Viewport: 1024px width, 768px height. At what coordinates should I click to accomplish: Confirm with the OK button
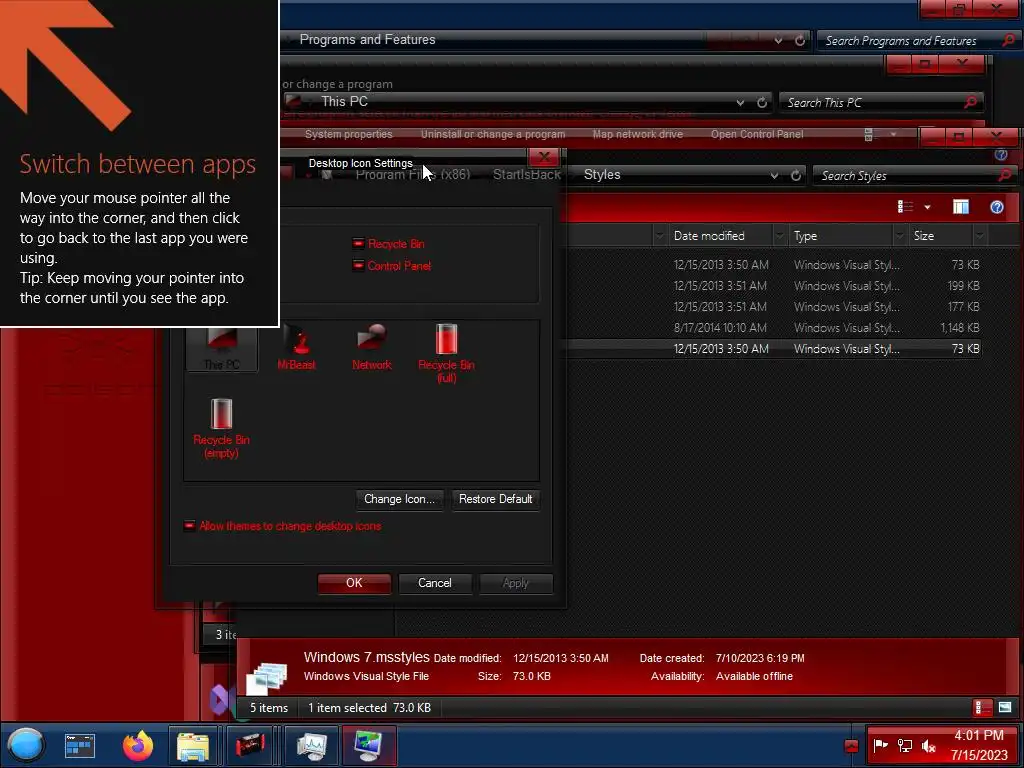tap(354, 583)
